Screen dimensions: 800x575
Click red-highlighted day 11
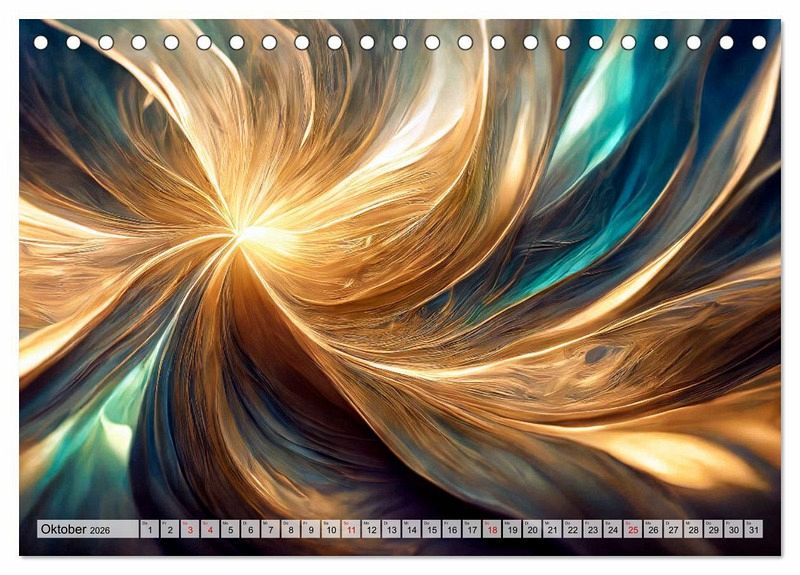351,529
